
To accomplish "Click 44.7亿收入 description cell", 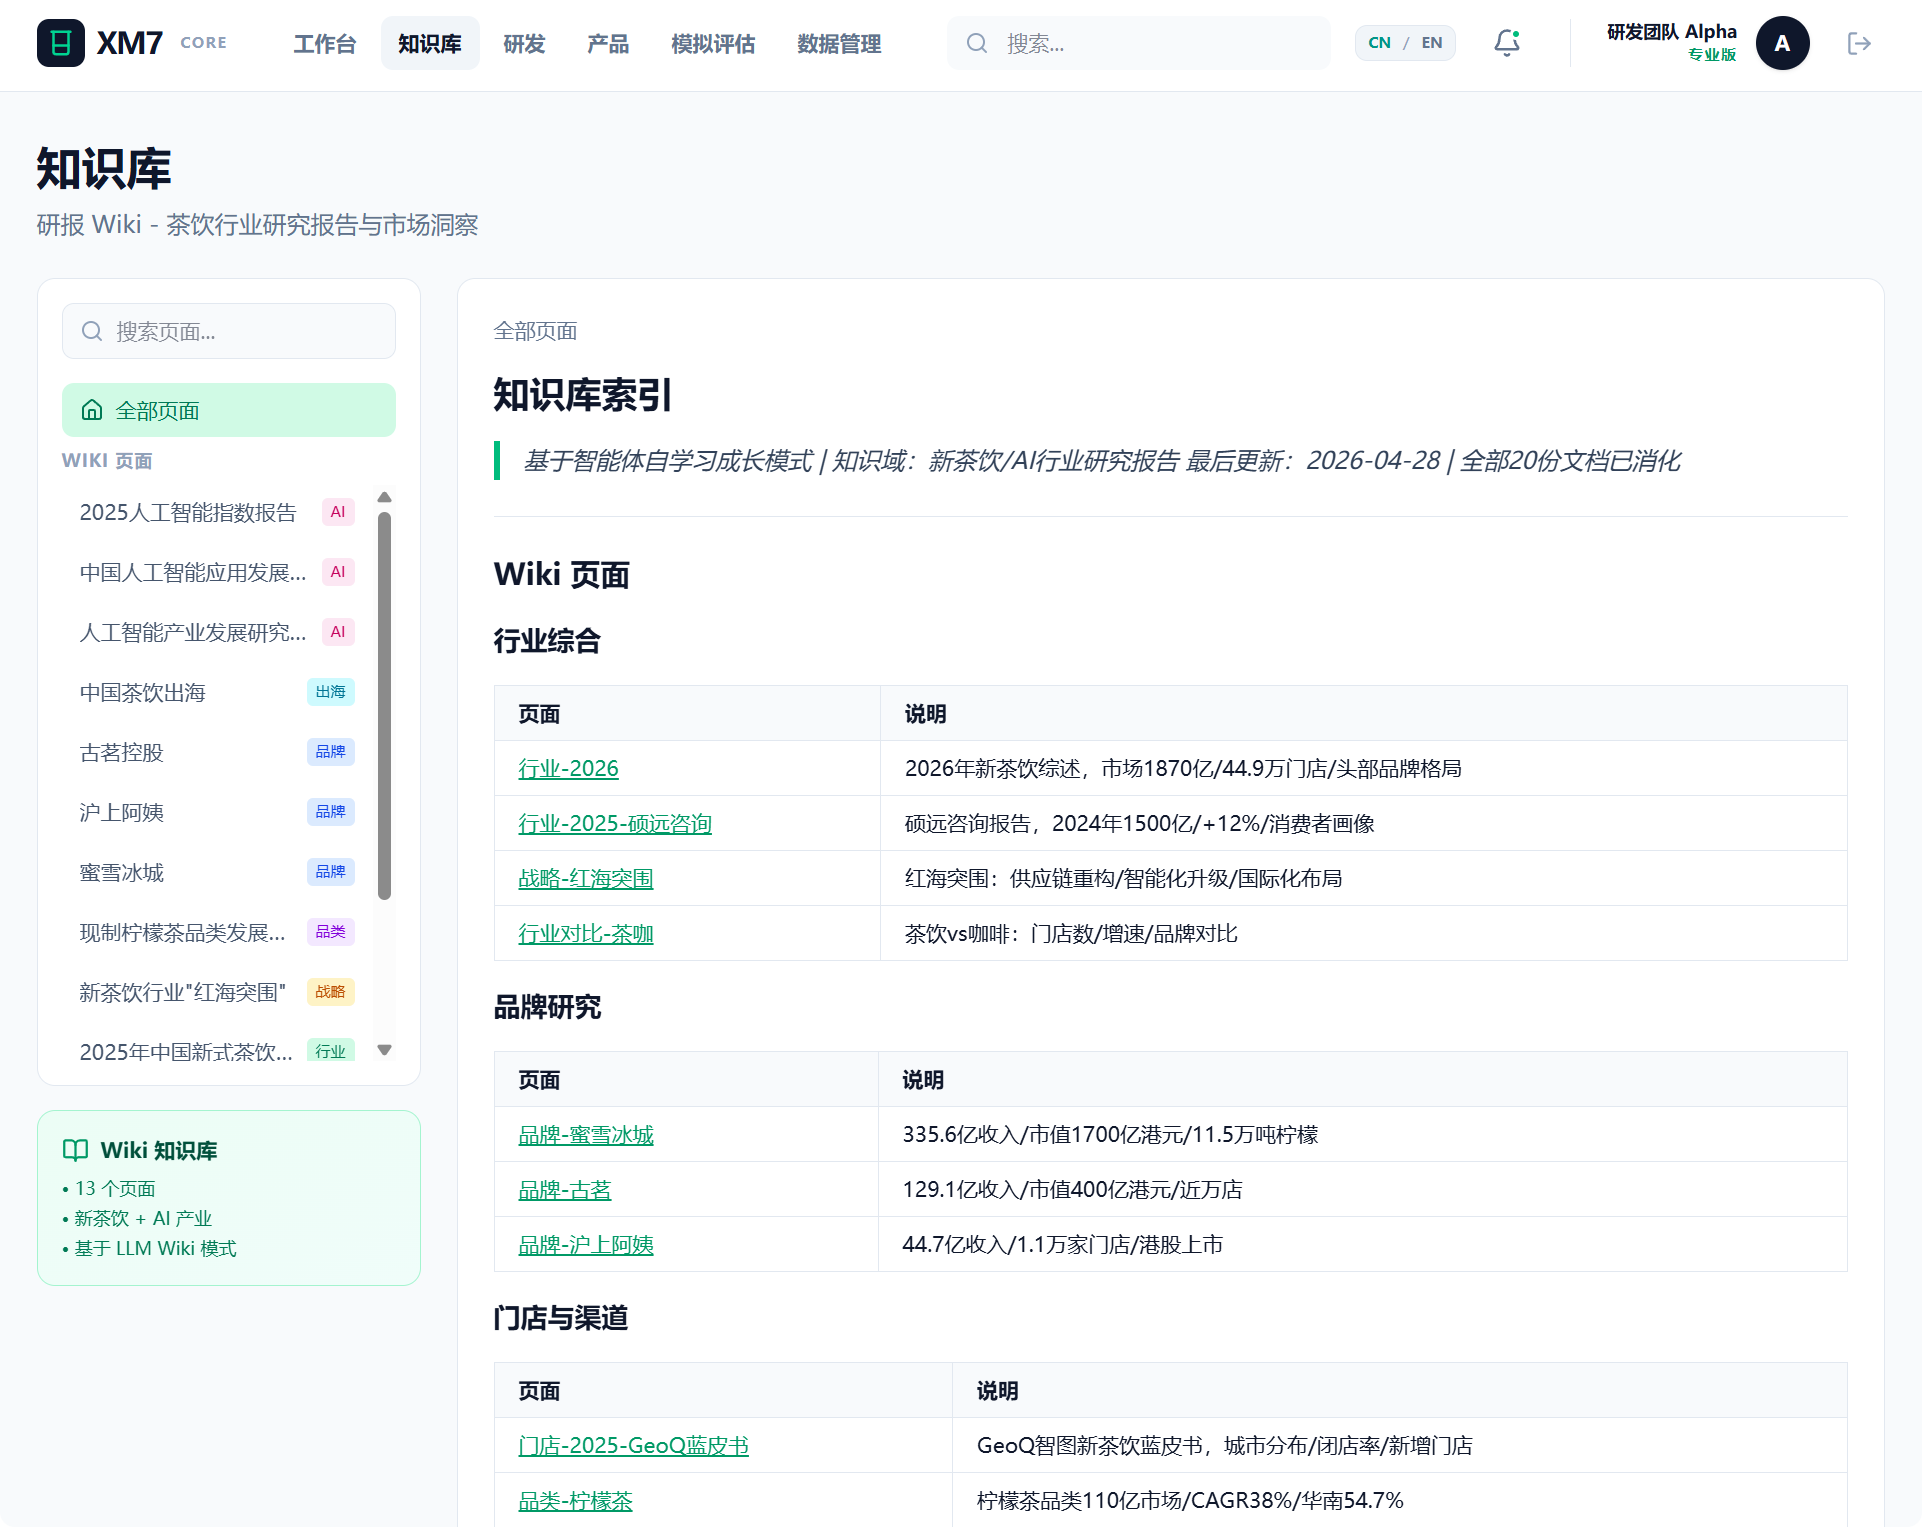I will 1362,1244.
